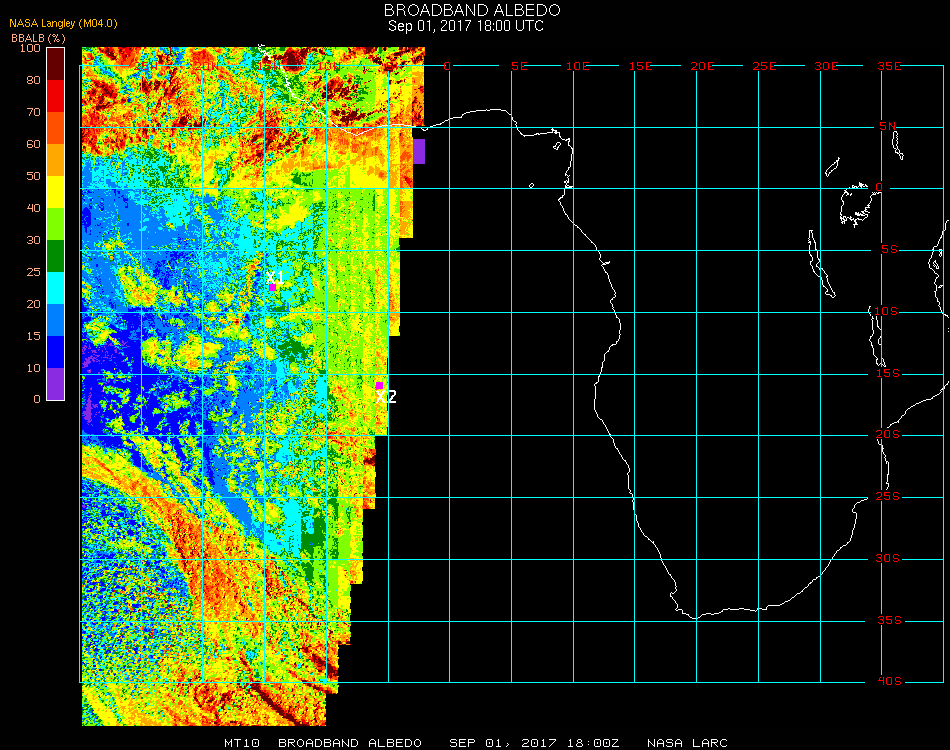Click the 10E longitude label
Viewport: 950px width, 750px height.
[577, 66]
